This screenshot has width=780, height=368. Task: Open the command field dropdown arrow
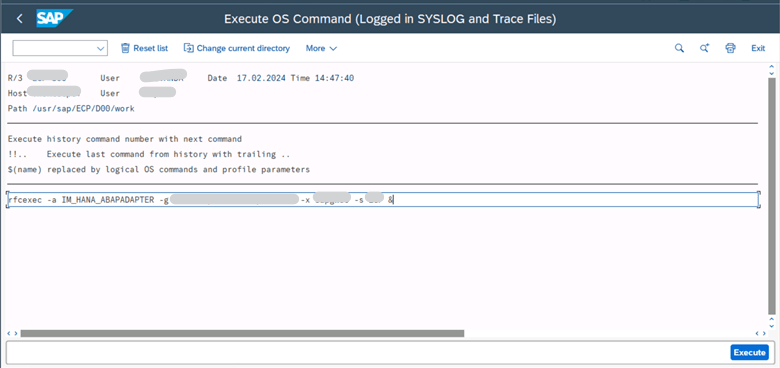click(100, 48)
